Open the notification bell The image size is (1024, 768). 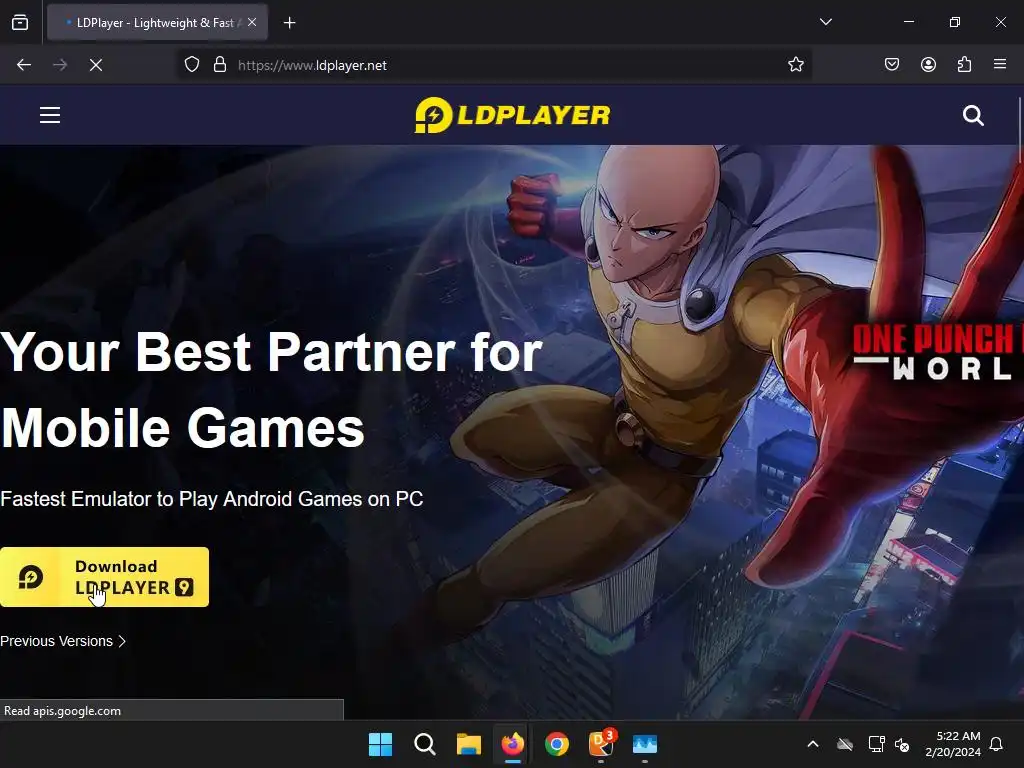pyautogui.click(x=997, y=744)
